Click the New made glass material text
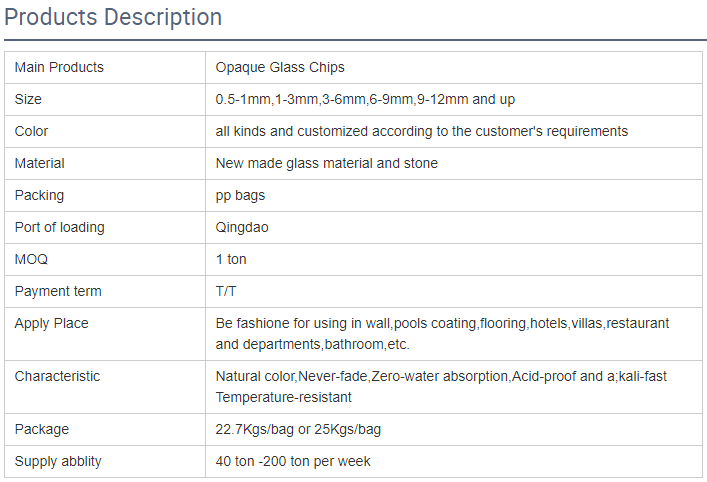 click(327, 163)
